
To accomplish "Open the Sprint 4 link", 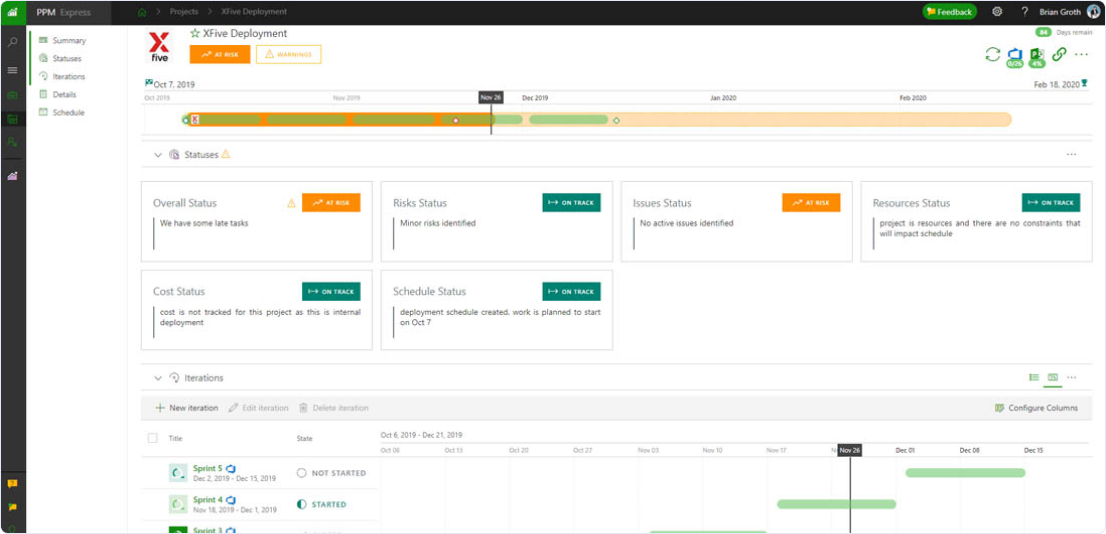I will (x=207, y=500).
